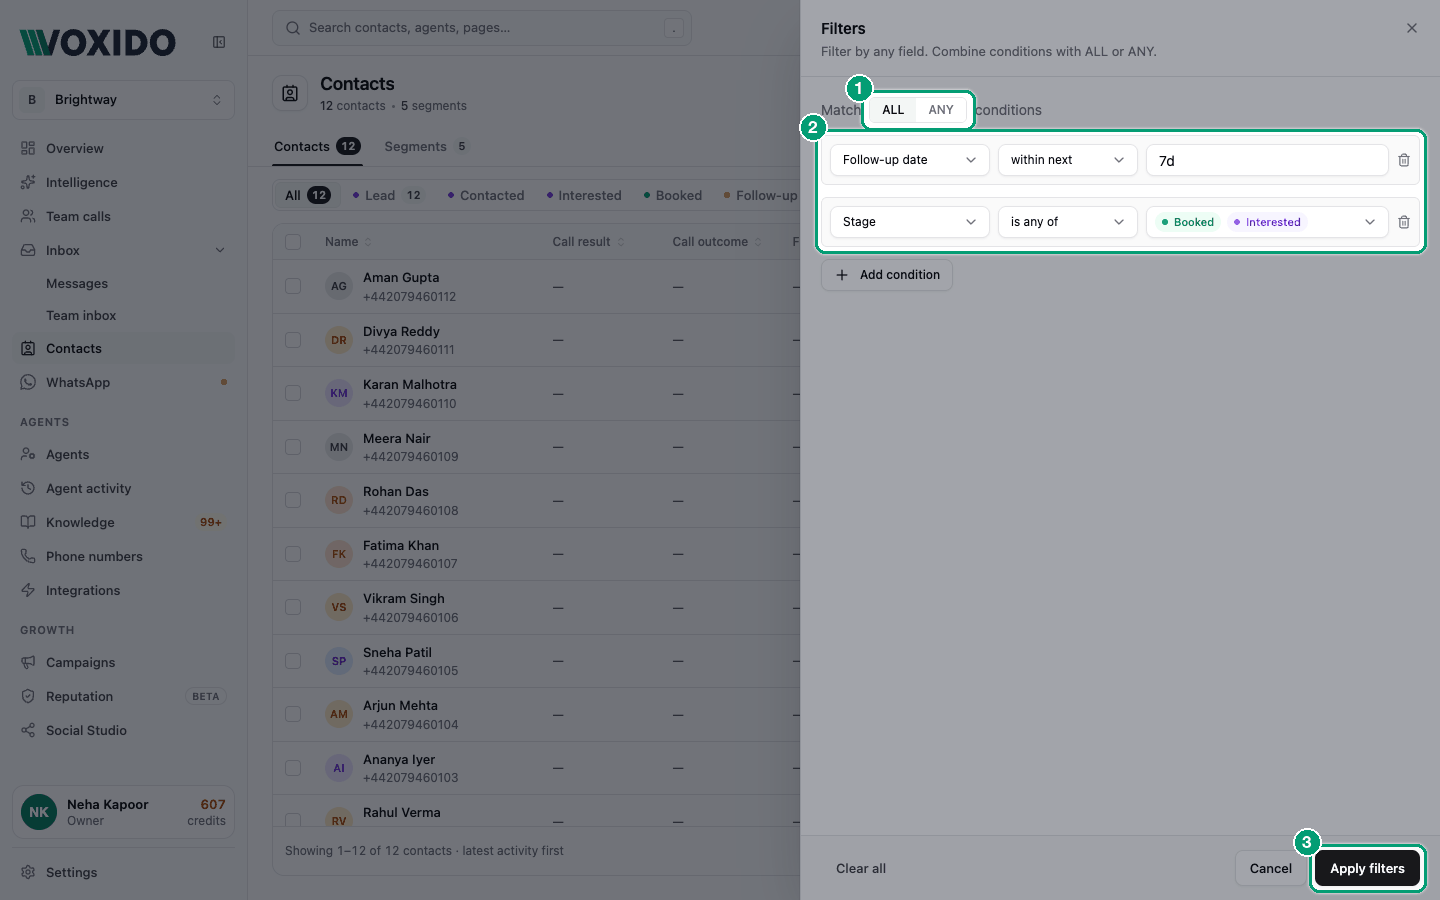Filter contacts by Lead stage
Image resolution: width=1440 pixels, height=900 pixels.
388,195
